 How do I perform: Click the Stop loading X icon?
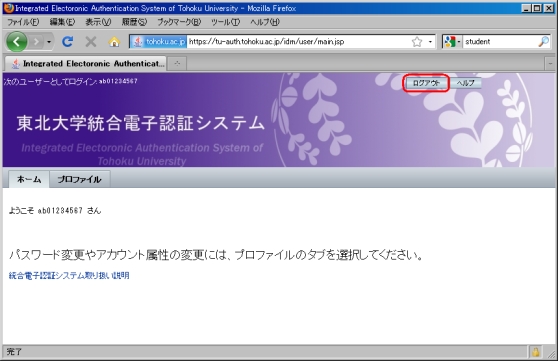91,42
